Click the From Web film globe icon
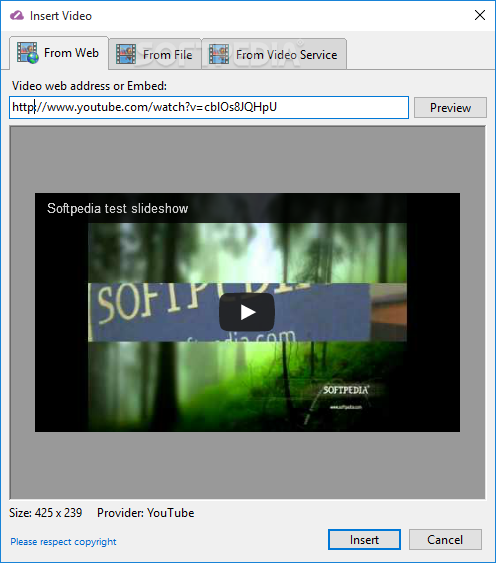496x563 pixels. [28, 53]
